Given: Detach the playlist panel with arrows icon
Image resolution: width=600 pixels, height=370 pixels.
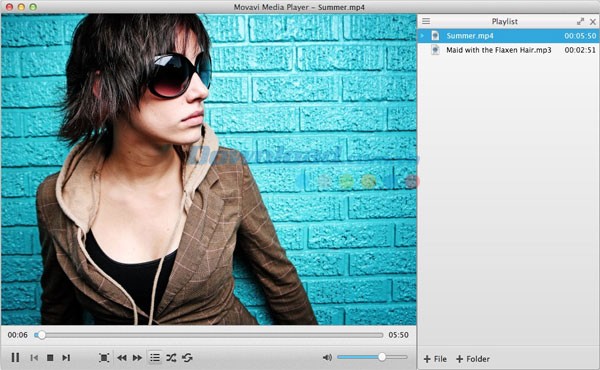Looking at the screenshot, I should coord(580,21).
